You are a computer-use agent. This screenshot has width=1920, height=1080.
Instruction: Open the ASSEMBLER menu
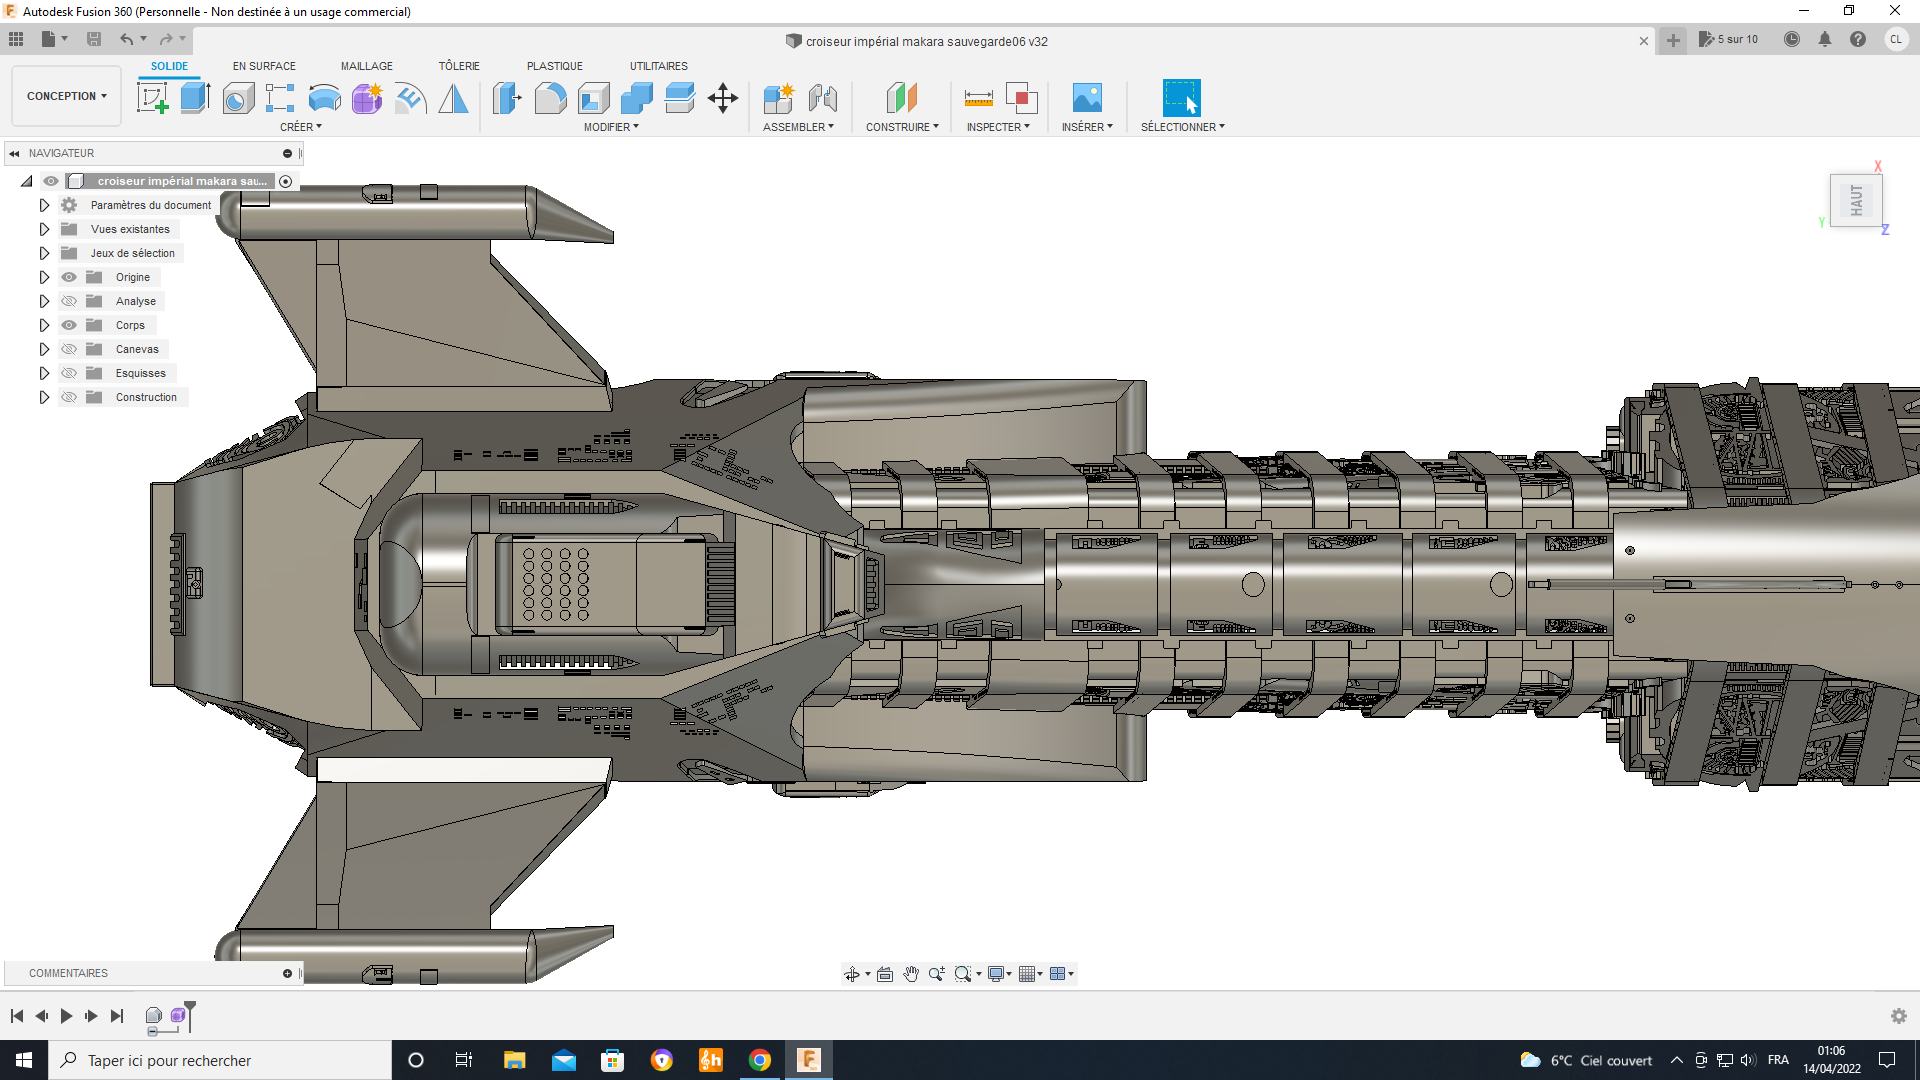[x=797, y=127]
